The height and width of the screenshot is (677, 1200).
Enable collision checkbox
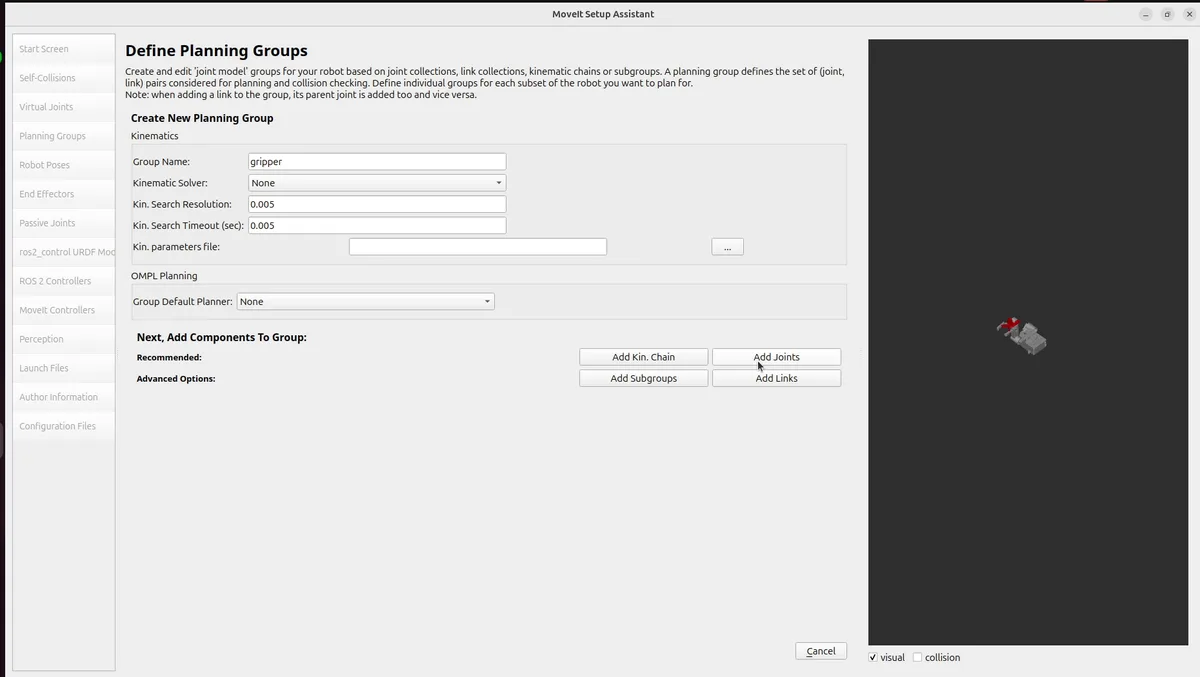click(917, 657)
